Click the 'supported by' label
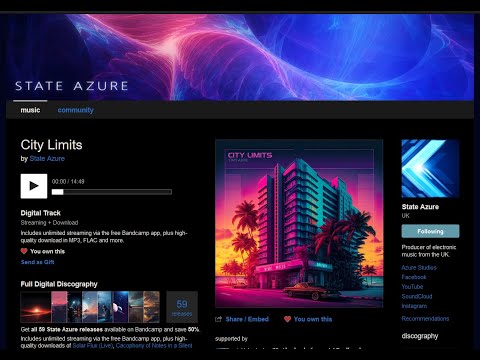The width and height of the screenshot is (480, 360). [231, 339]
